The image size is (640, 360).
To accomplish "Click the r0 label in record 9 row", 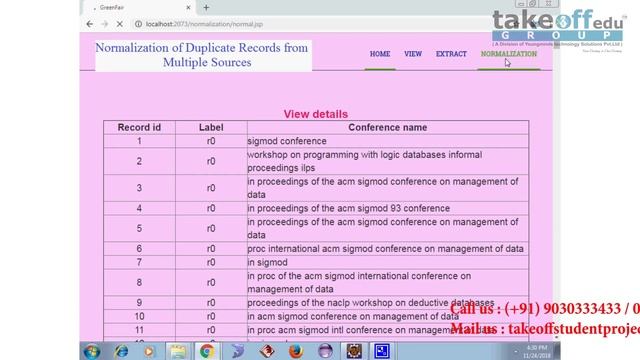I will [211, 303].
